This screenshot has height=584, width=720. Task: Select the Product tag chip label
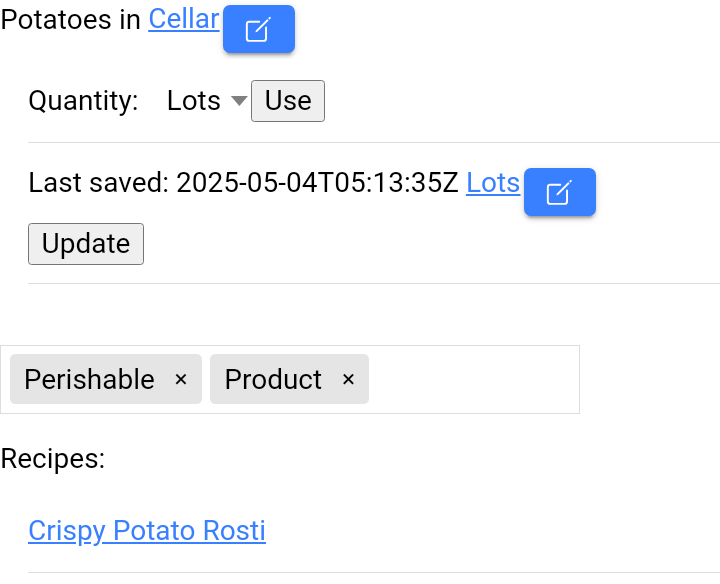[273, 379]
